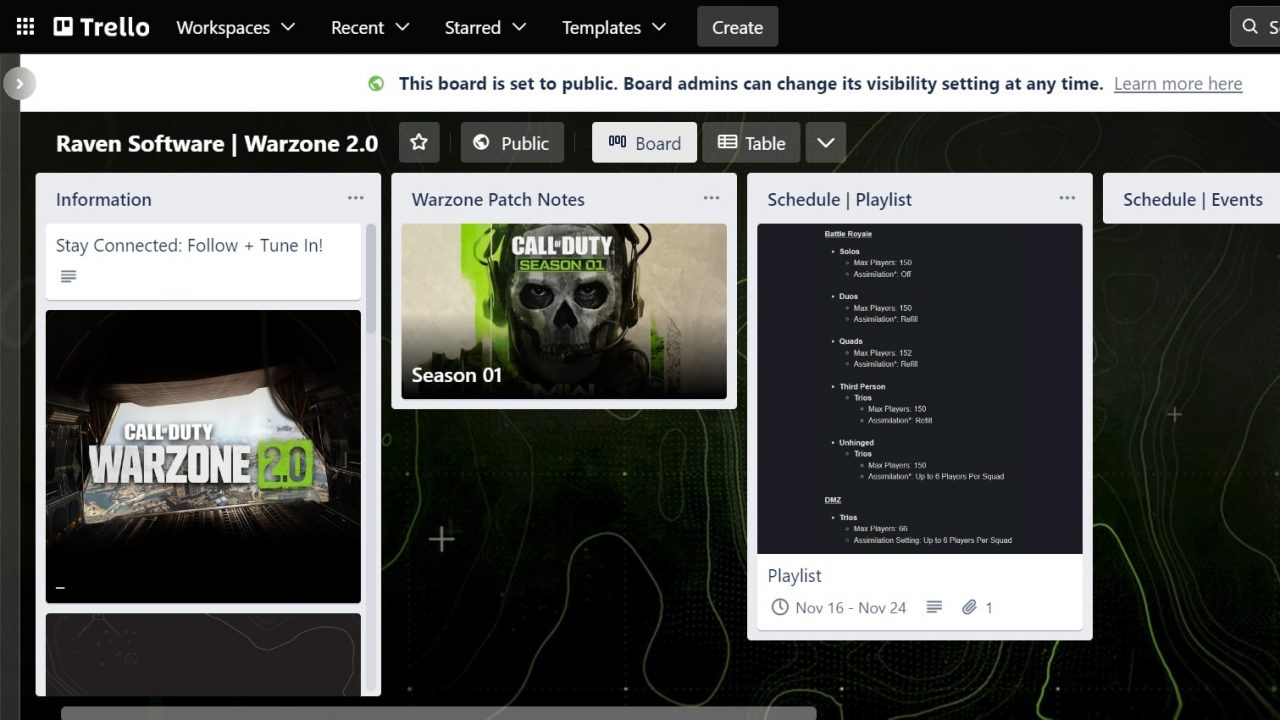Click the description icon on the Playlist card

934,607
